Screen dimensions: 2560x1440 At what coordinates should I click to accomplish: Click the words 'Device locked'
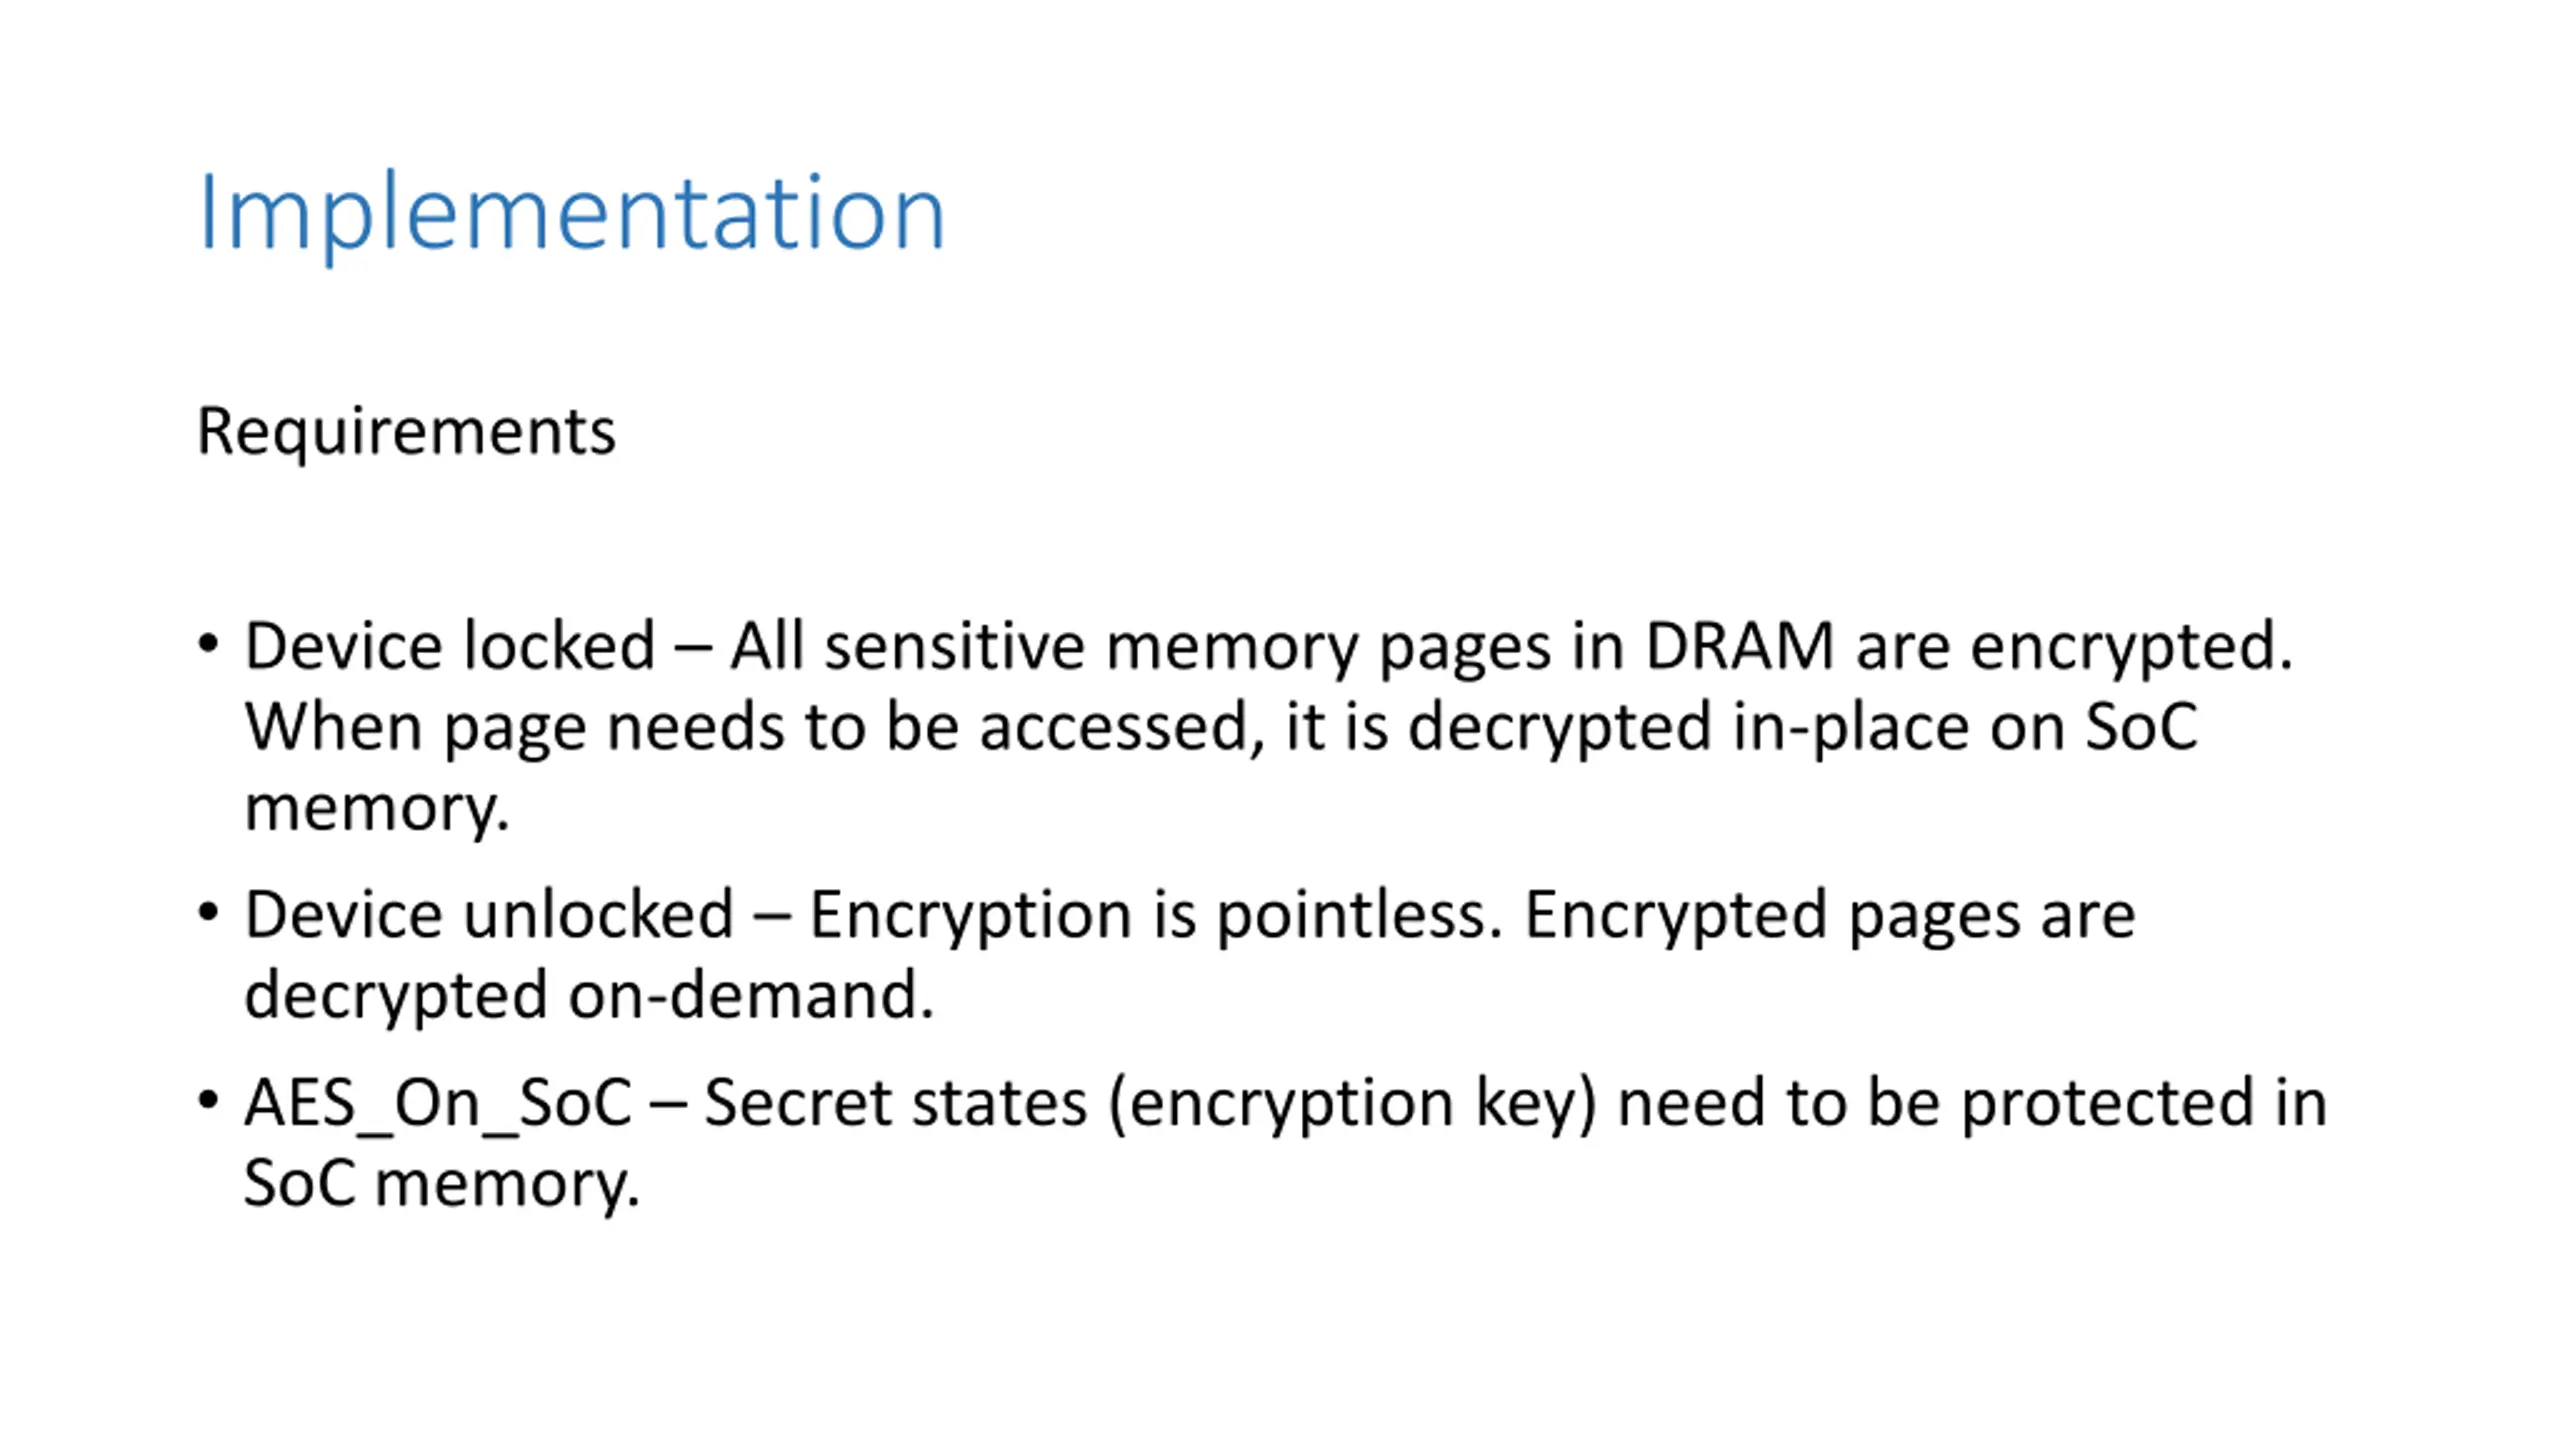click(x=450, y=645)
